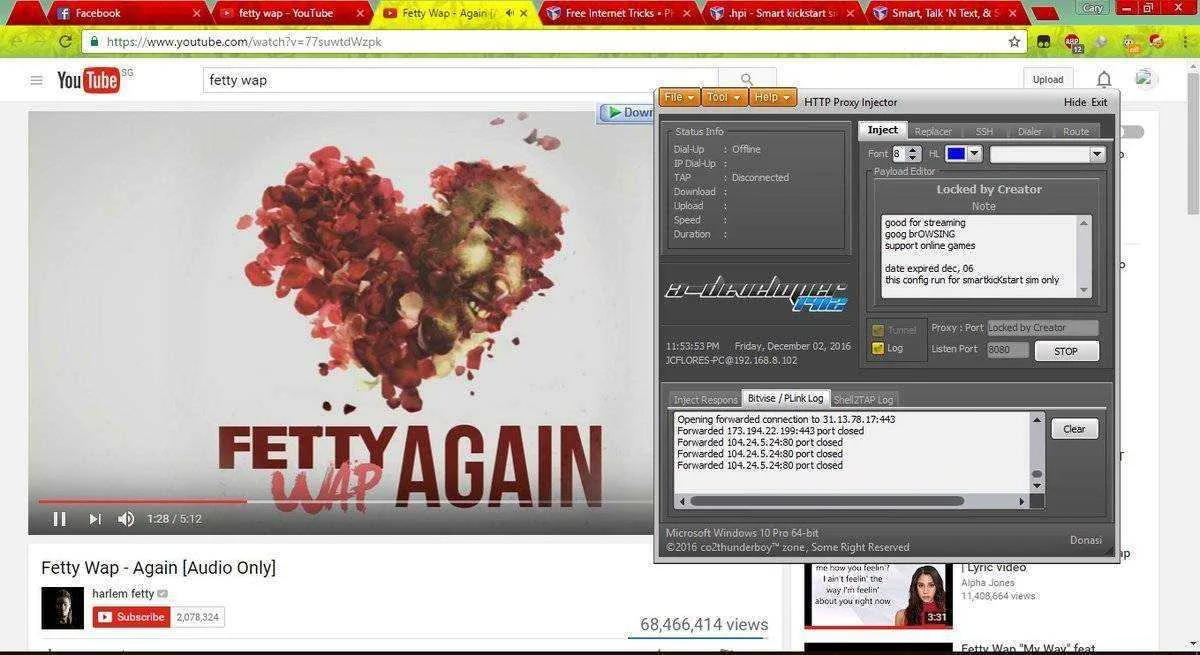The image size is (1200, 655).
Task: Mute tab via speaker icon on Fetty Wap tab
Action: pos(510,13)
